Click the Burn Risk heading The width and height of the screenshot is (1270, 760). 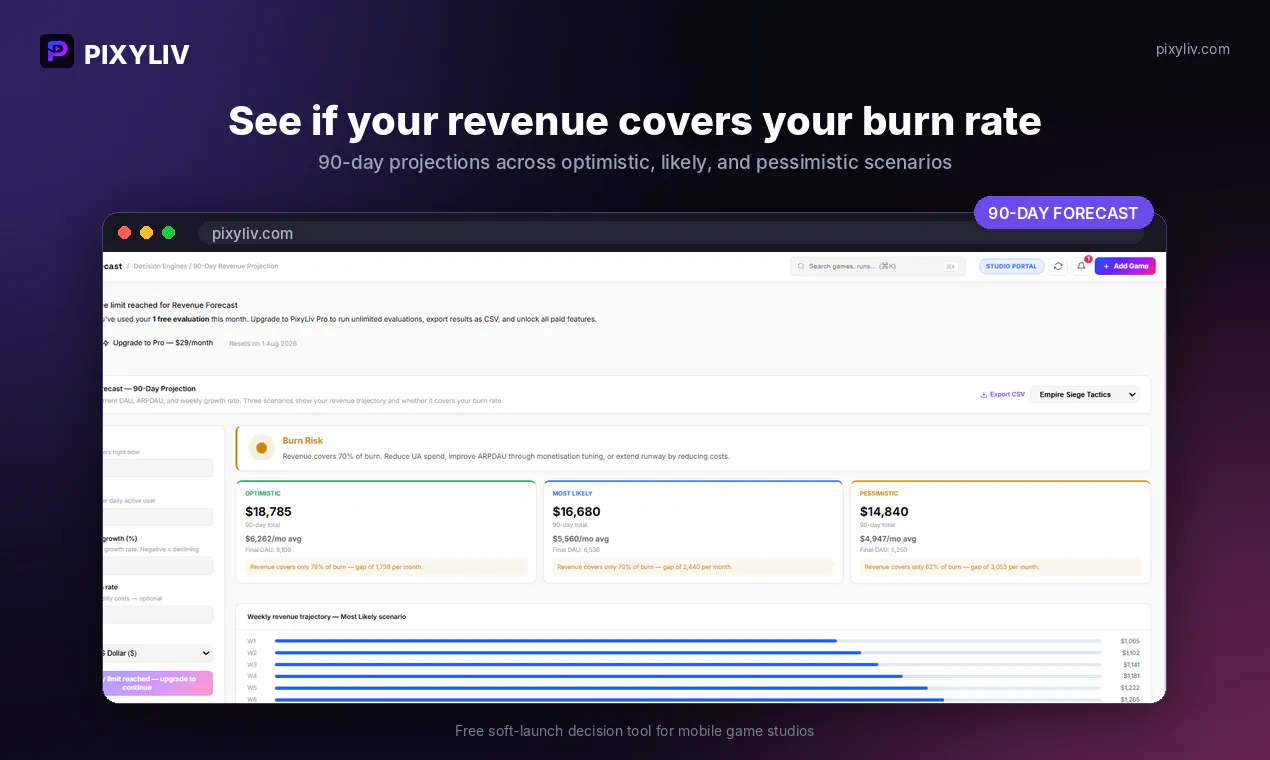click(x=303, y=441)
